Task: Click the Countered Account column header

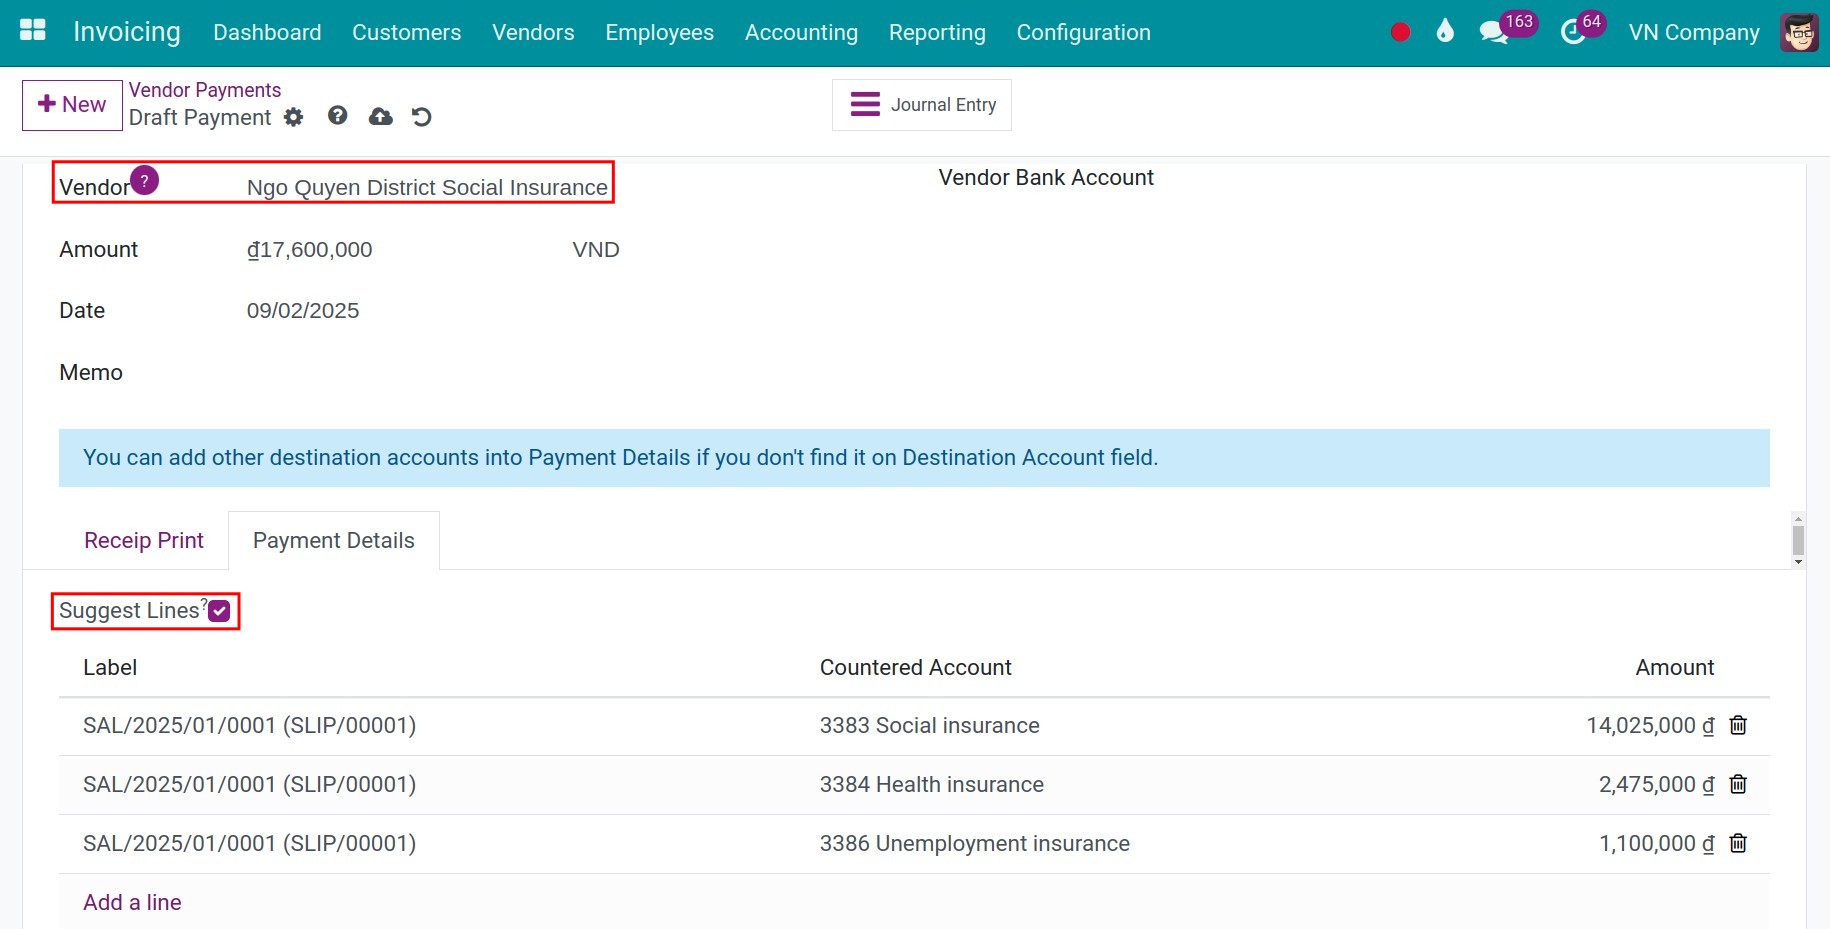Action: (x=916, y=668)
